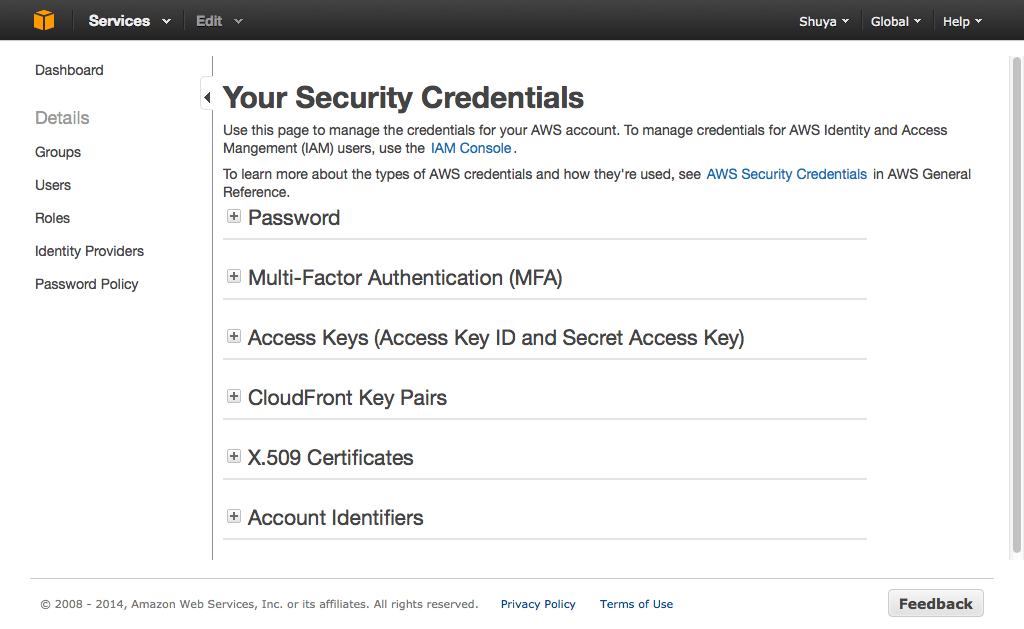
Task: Open the Edit dropdown in top bar
Action: coord(219,21)
